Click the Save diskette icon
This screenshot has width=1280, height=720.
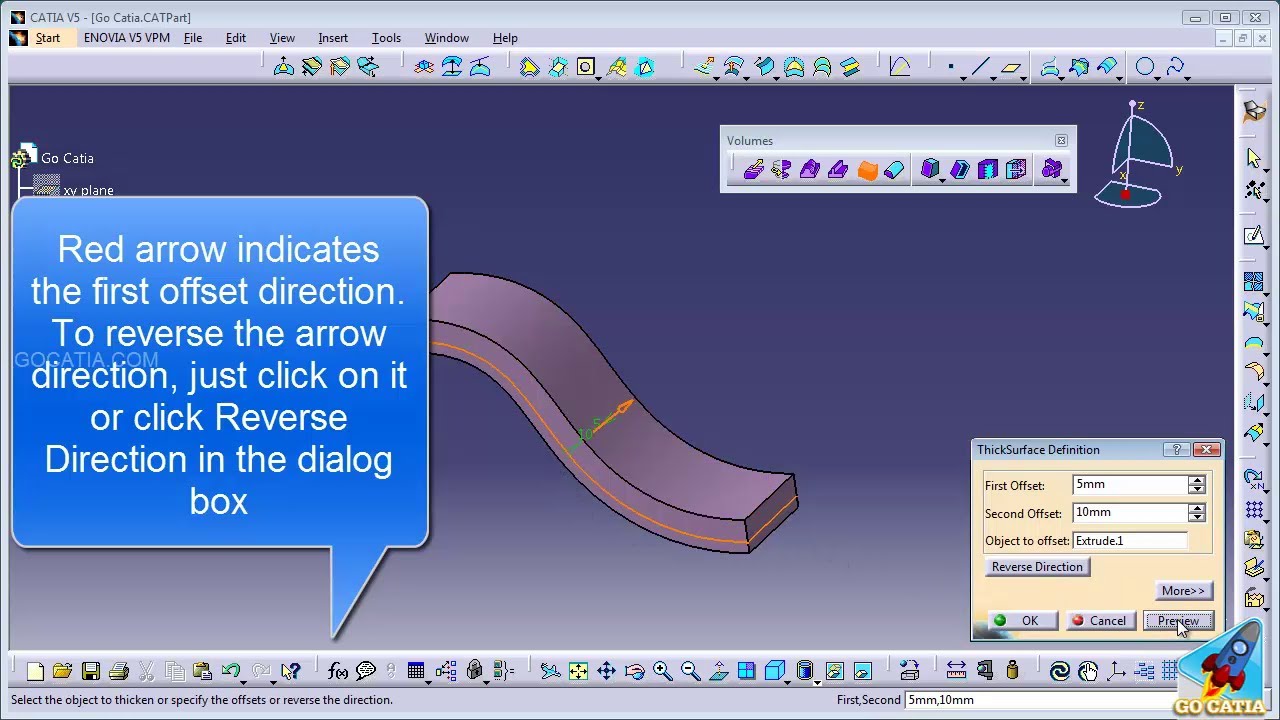91,671
